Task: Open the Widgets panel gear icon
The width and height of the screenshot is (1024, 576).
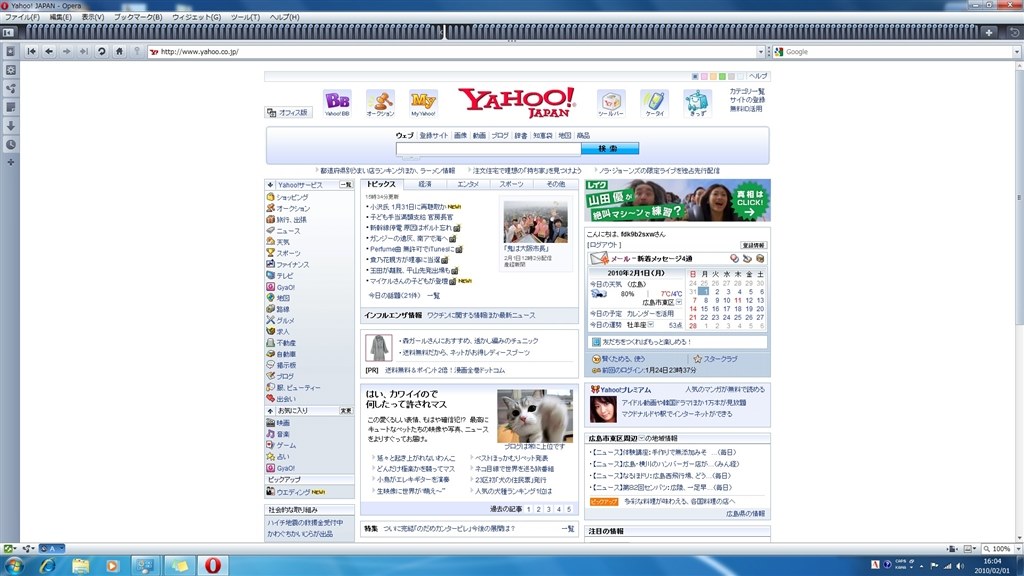Action: [x=10, y=70]
